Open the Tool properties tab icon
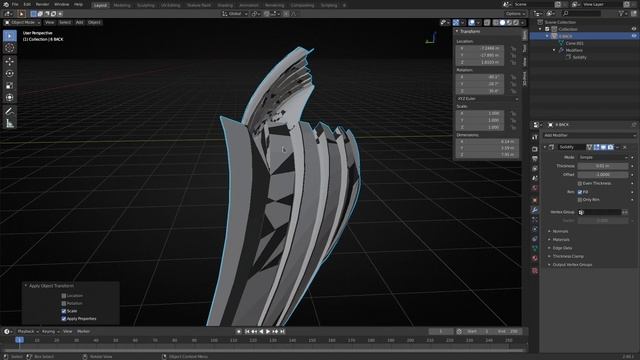 pos(535,138)
